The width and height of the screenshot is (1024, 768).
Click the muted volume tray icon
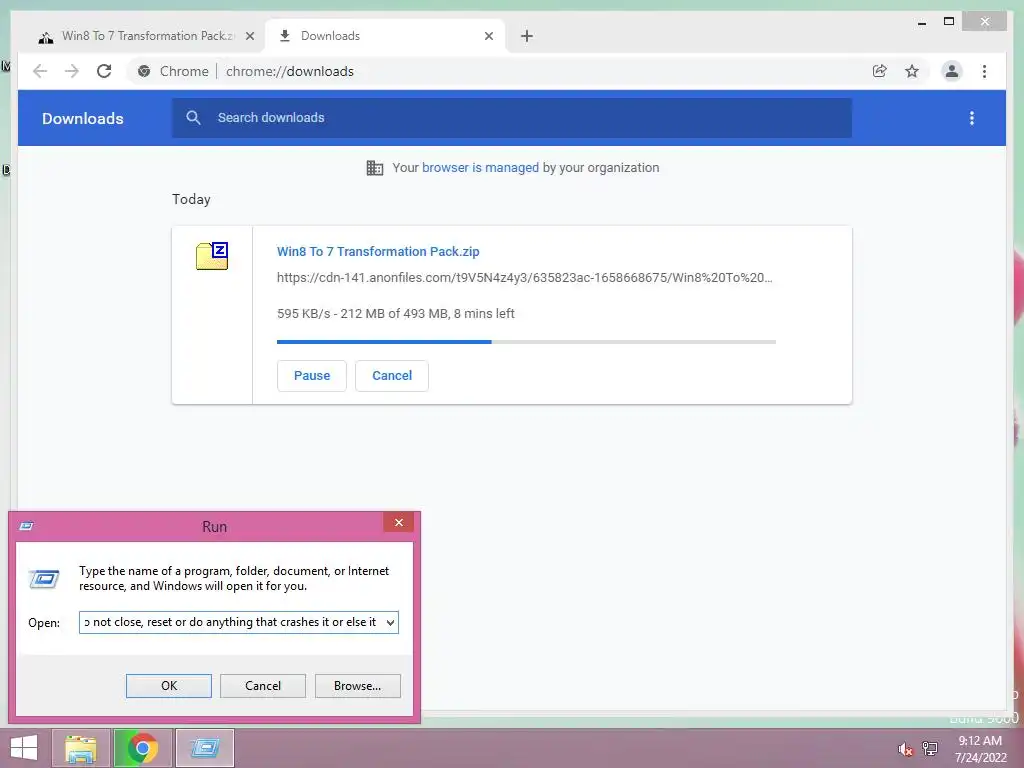pyautogui.click(x=905, y=749)
